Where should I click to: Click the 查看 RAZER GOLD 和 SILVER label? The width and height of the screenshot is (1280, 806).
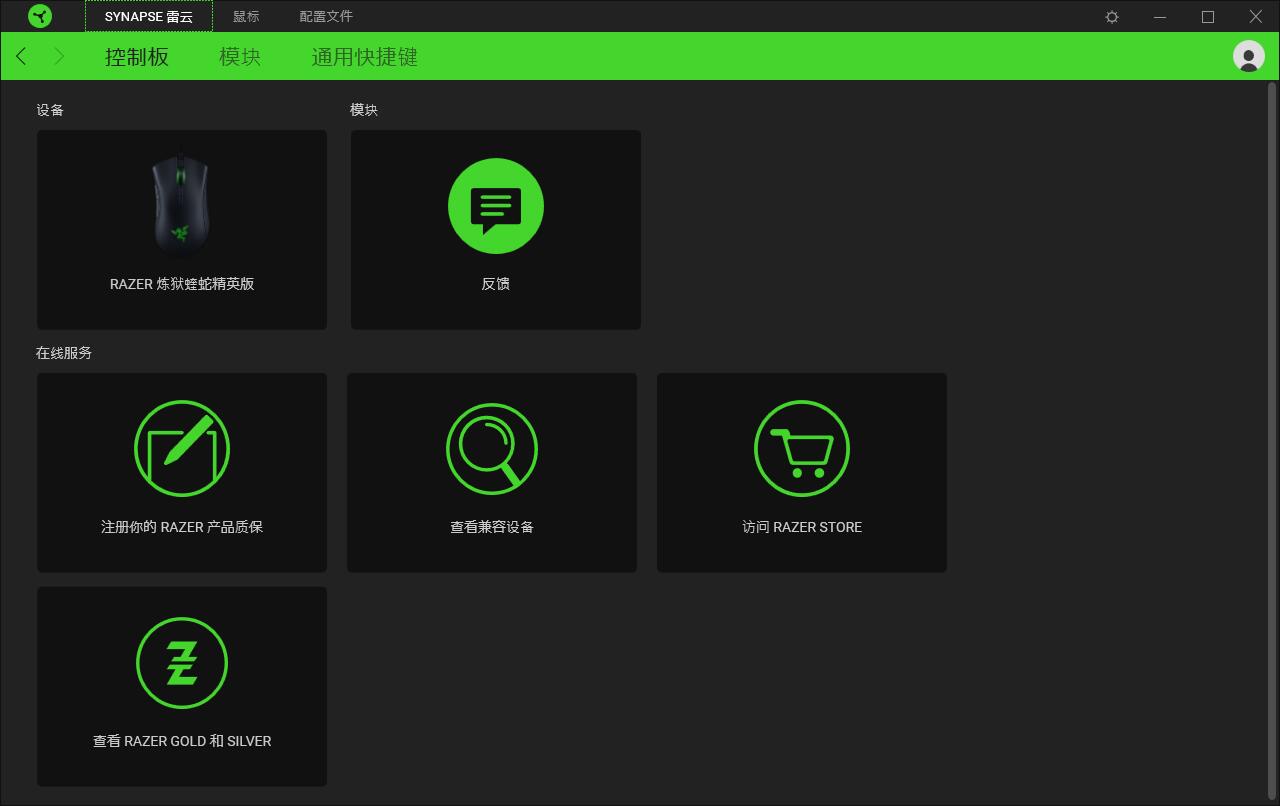click(x=182, y=741)
